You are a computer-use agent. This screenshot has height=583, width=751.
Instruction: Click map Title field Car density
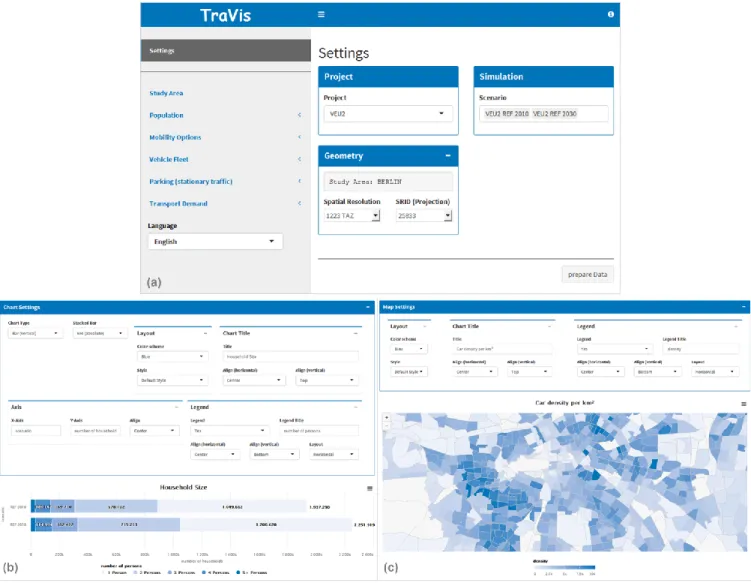click(502, 349)
